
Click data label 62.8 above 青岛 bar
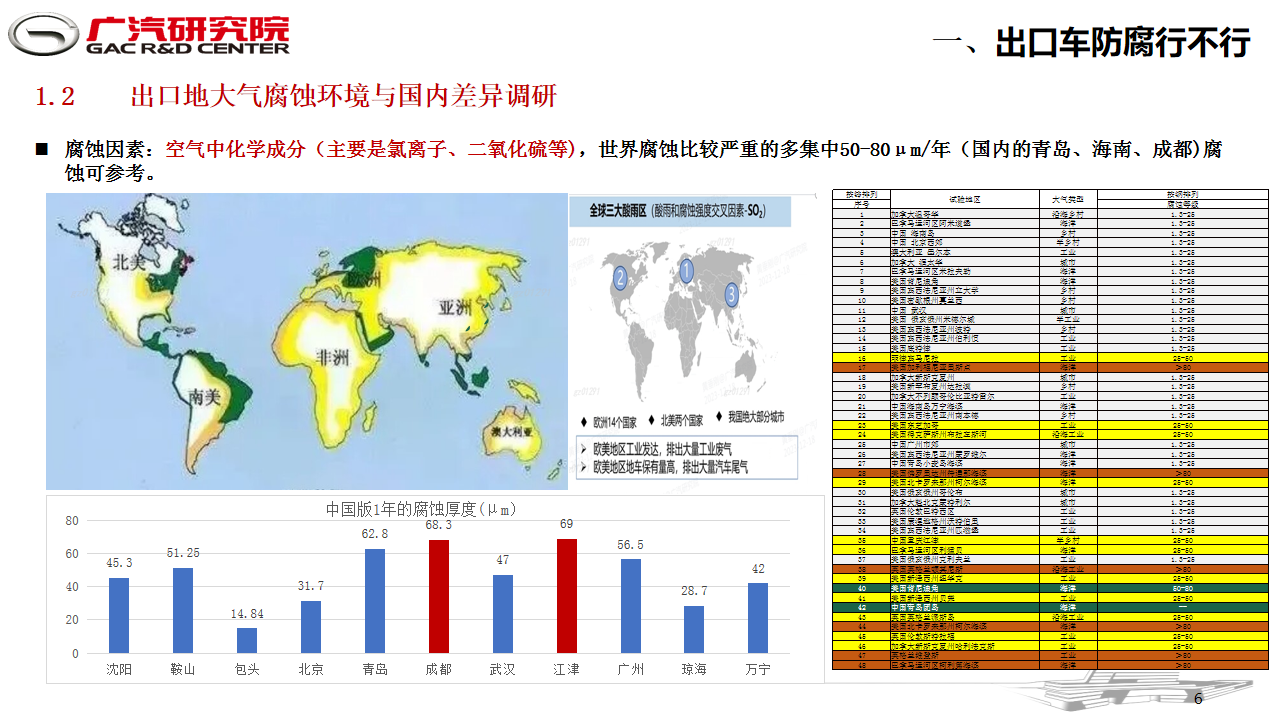point(375,534)
